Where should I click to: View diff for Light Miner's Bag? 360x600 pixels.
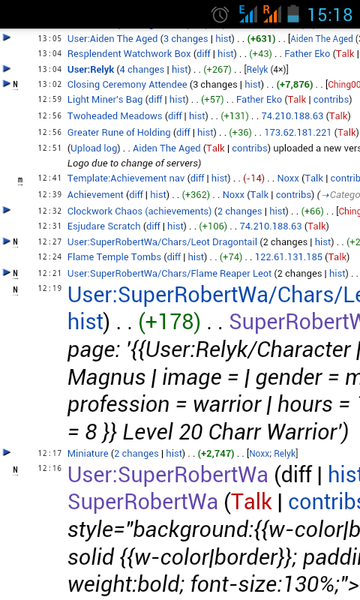click(x=155, y=99)
